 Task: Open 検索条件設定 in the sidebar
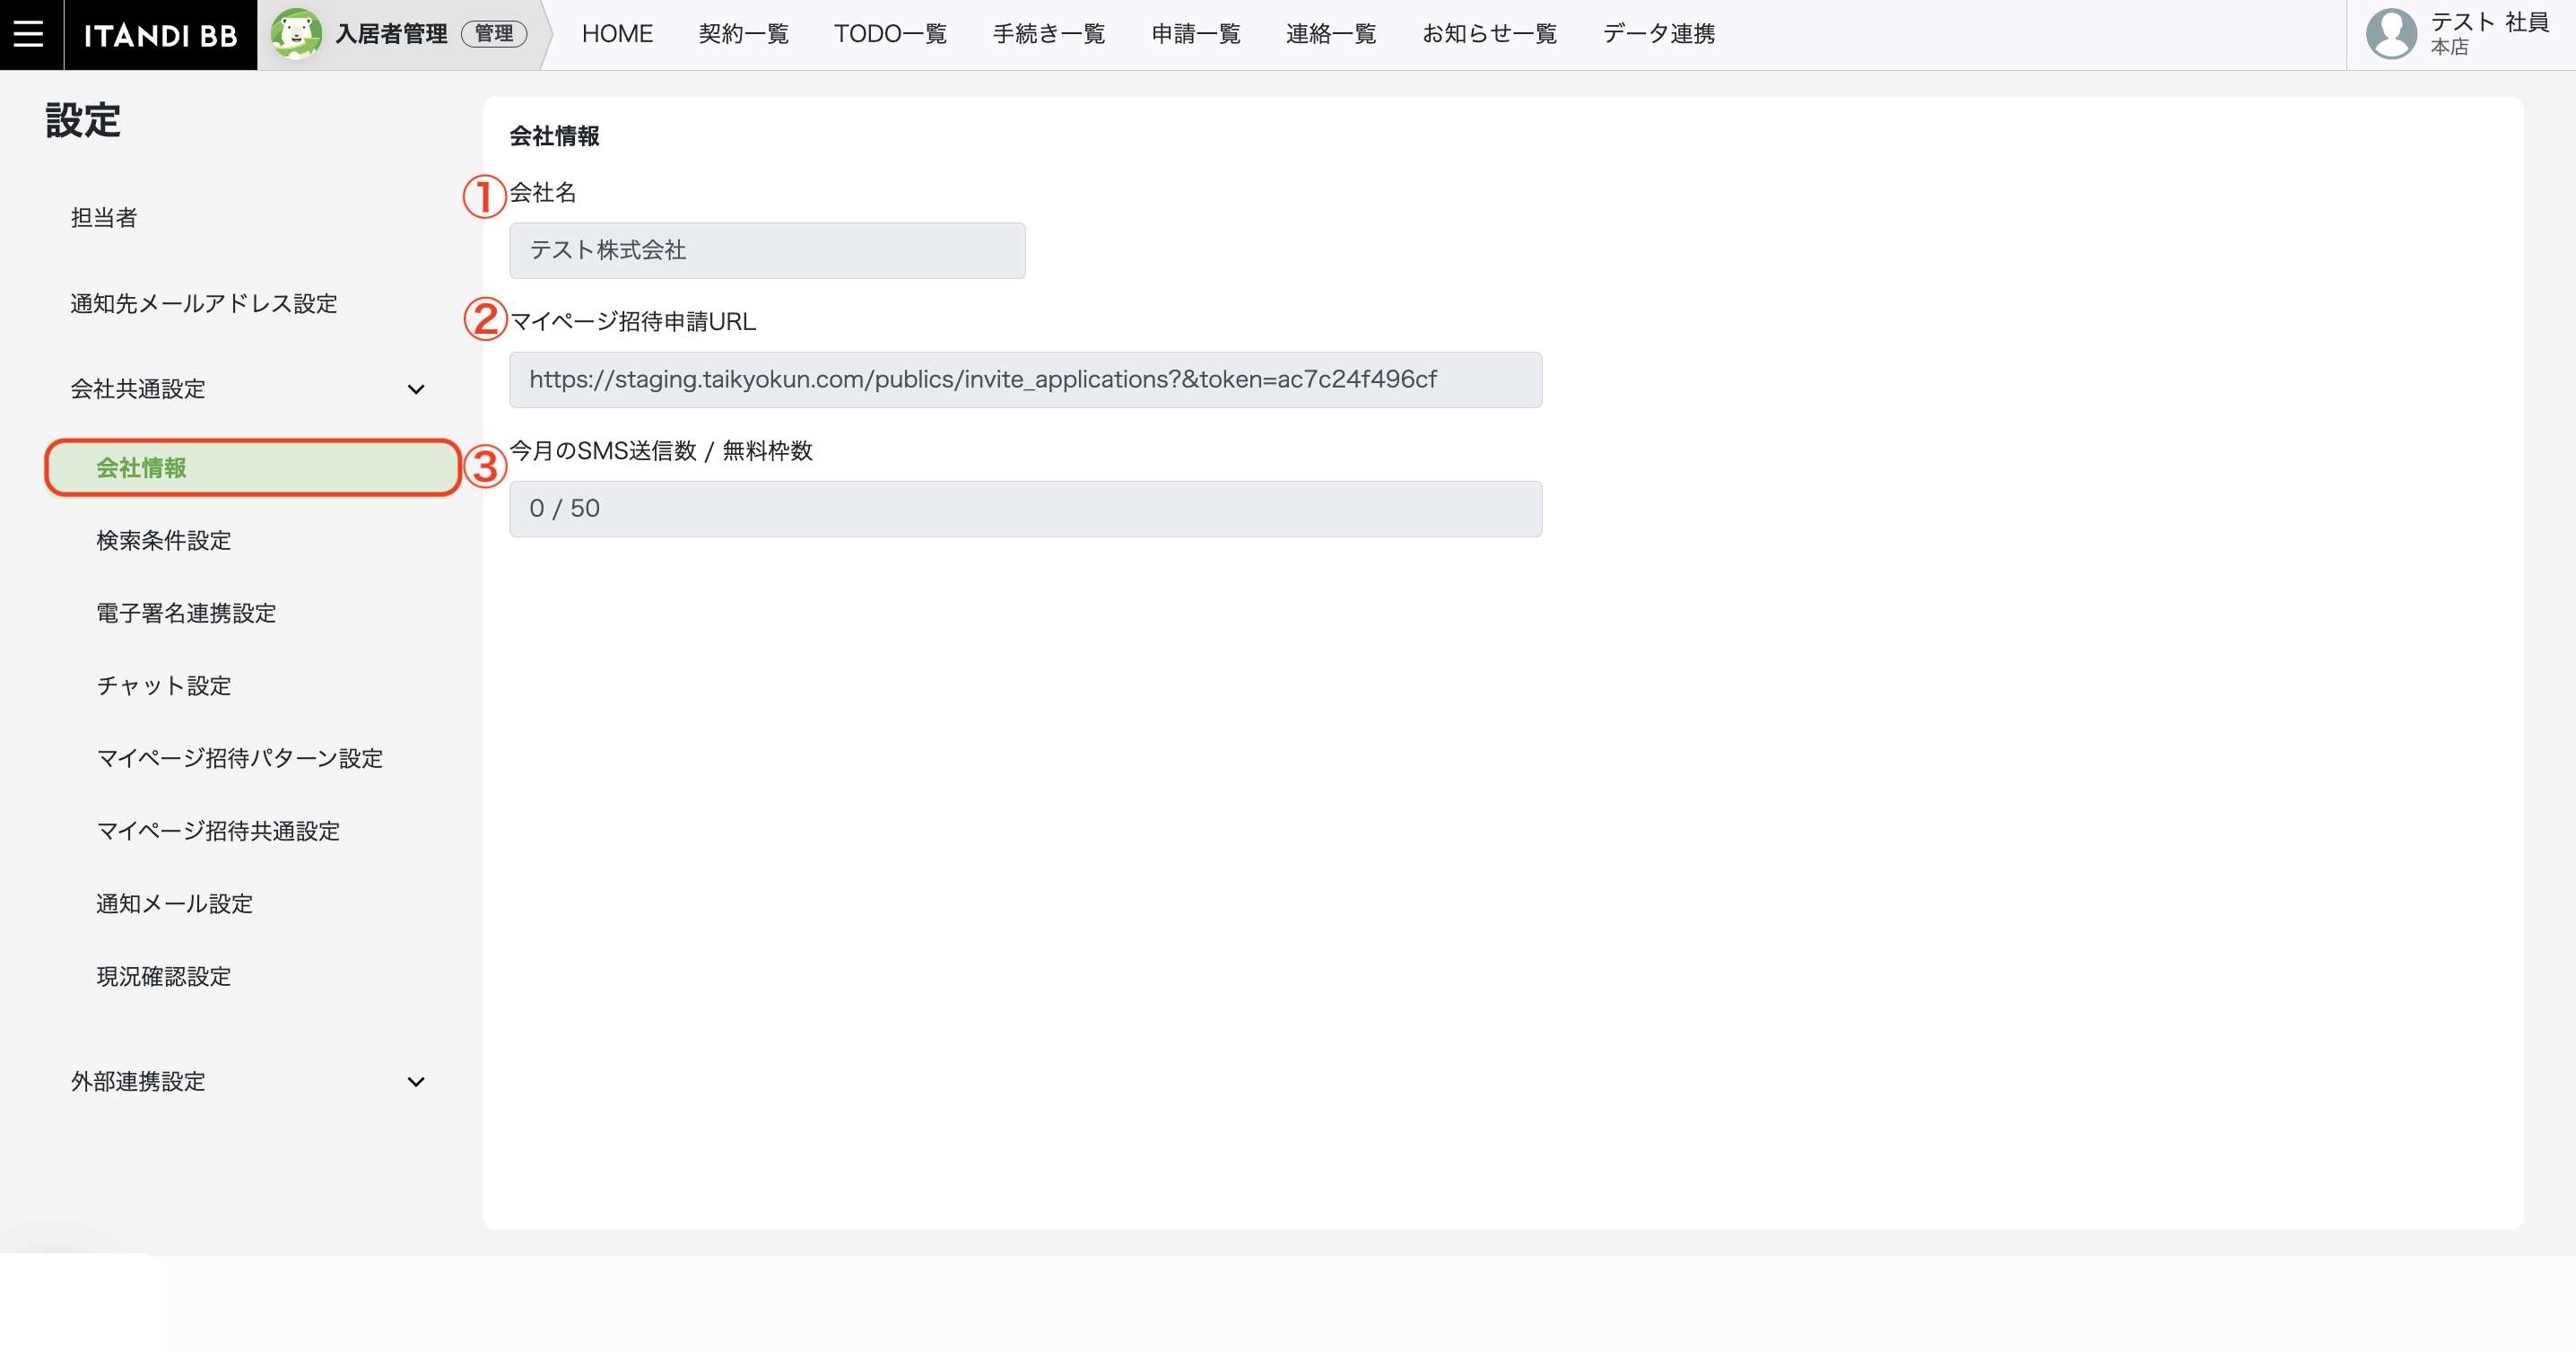click(164, 540)
